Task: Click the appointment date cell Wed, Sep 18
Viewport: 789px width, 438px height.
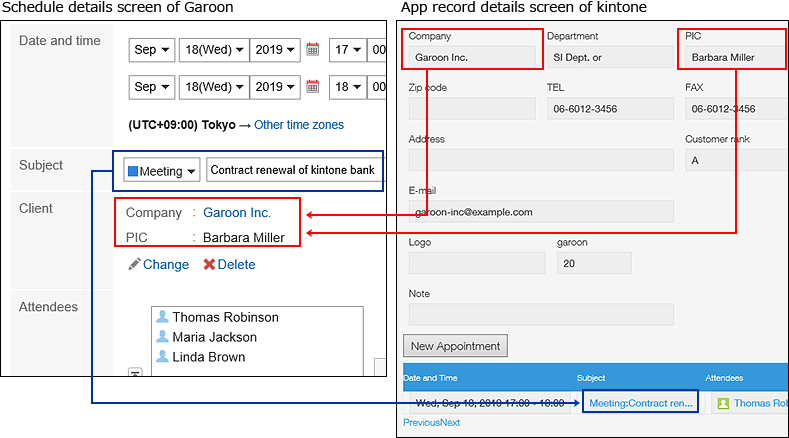Action: 489,403
